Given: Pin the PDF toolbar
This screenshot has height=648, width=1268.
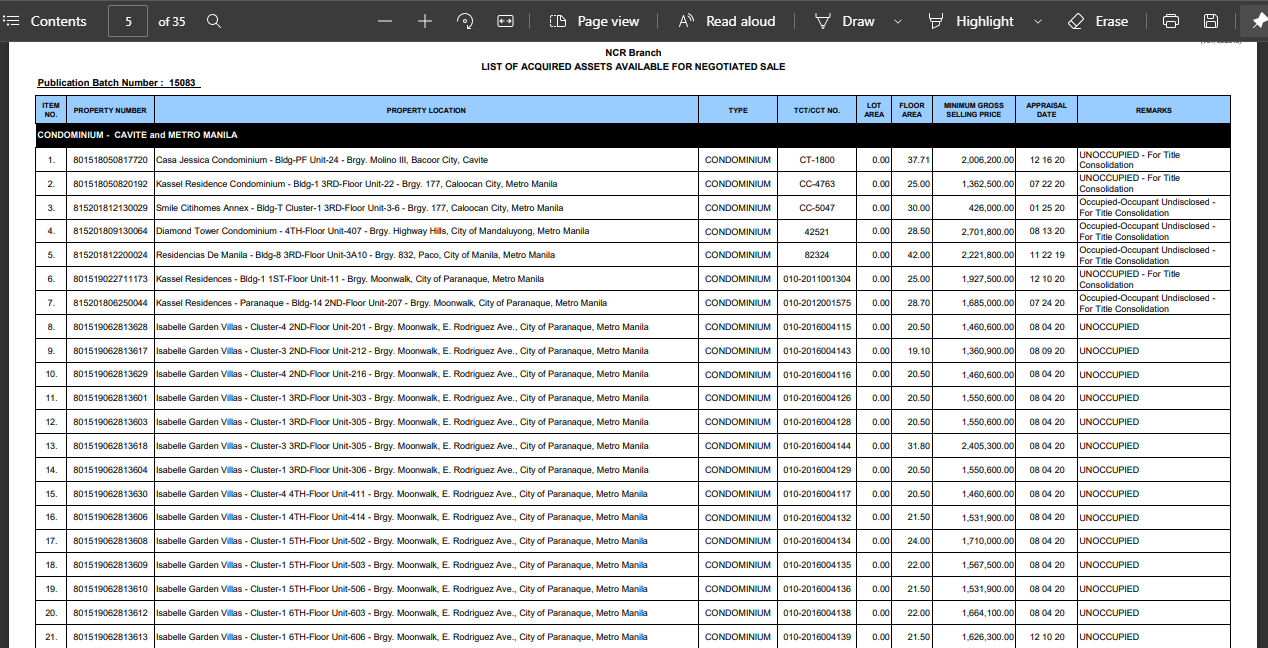Looking at the screenshot, I should coord(1258,21).
